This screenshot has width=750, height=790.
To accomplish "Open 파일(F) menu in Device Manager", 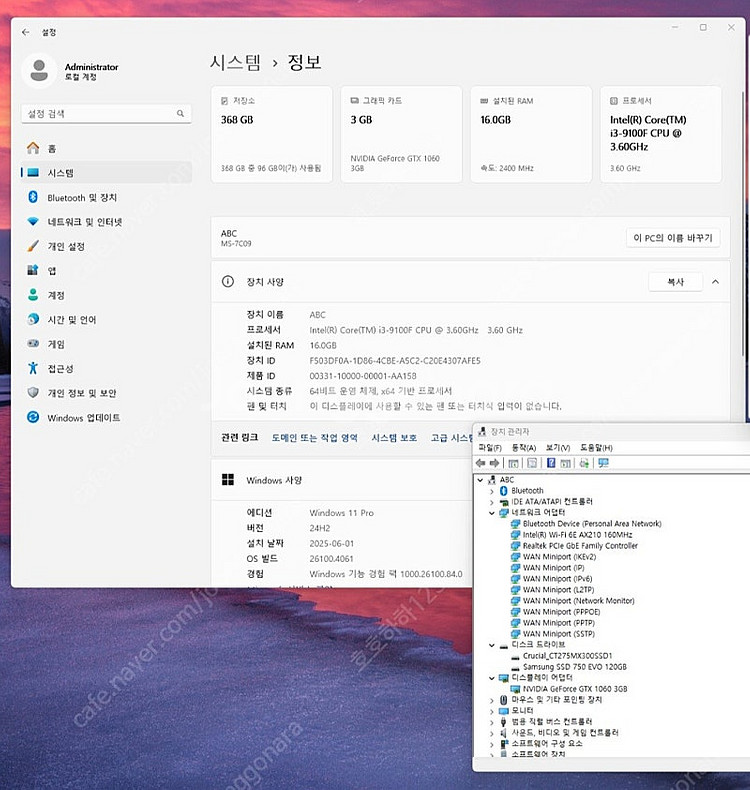I will click(490, 447).
